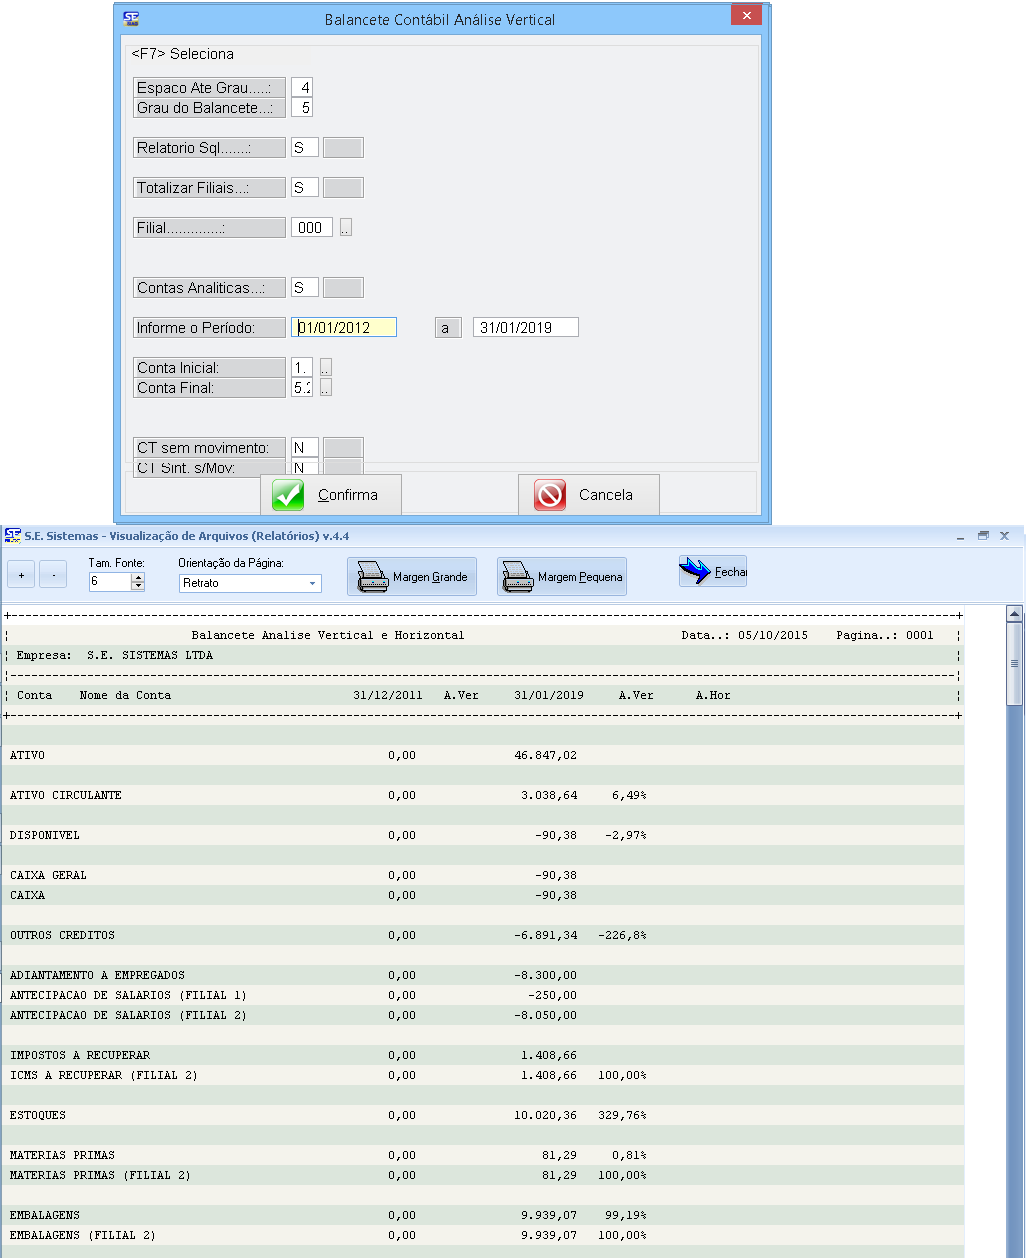The width and height of the screenshot is (1026, 1258).
Task: Click the Contas Analiticas value field
Action: (x=304, y=288)
